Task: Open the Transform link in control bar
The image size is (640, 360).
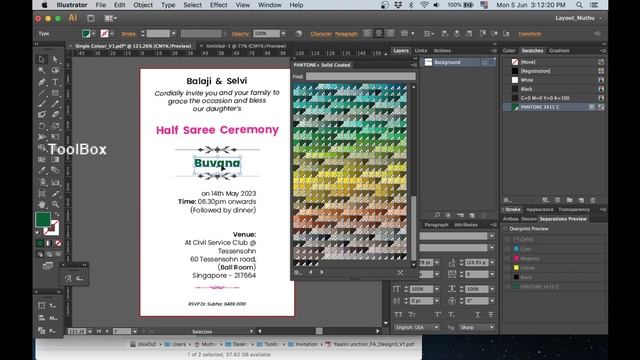Action: point(530,34)
